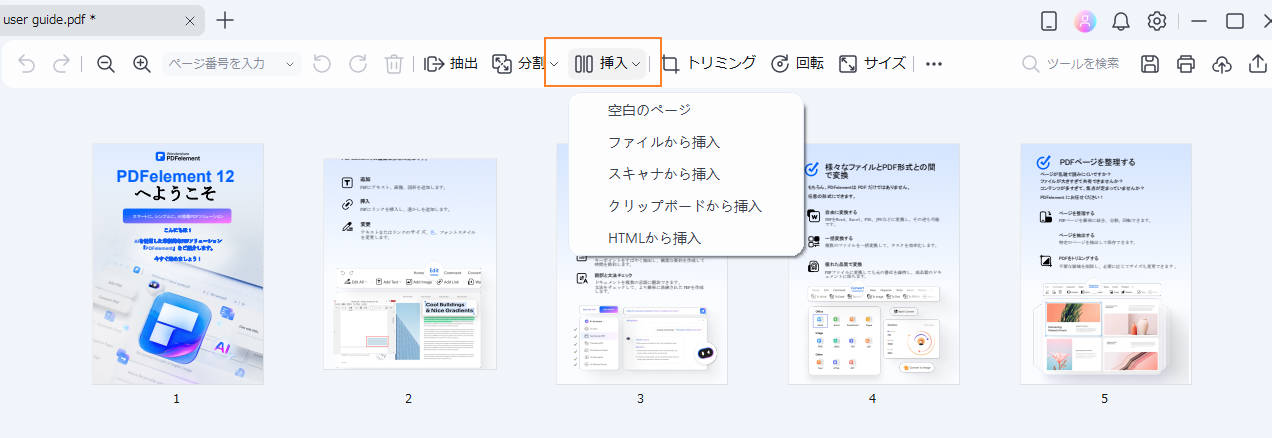1272x438 pixels.
Task: Click the 分割 split tool
Action: click(x=518, y=64)
